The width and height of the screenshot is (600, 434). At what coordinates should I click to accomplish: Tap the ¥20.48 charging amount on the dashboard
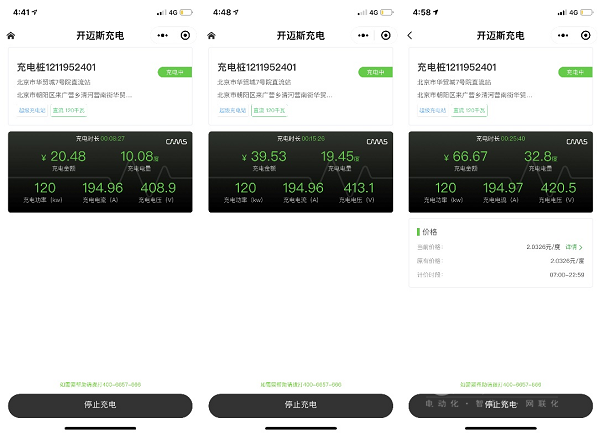tap(64, 156)
